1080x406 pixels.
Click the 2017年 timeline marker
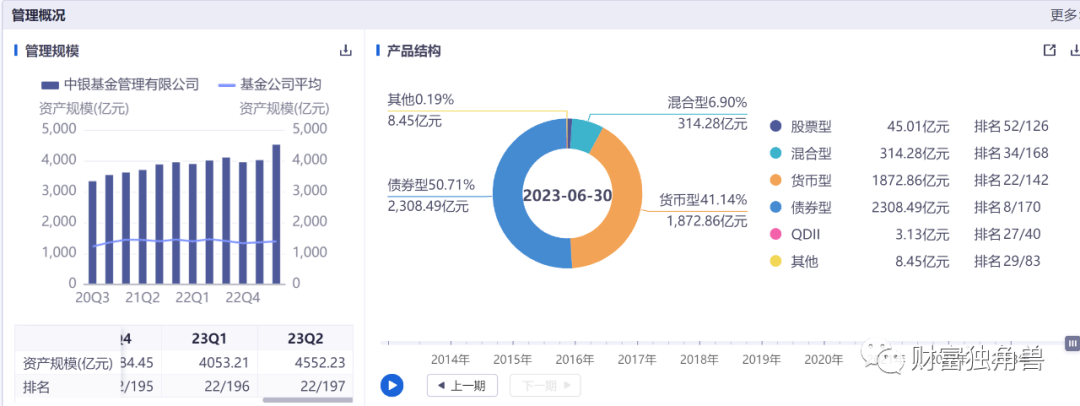(636, 359)
